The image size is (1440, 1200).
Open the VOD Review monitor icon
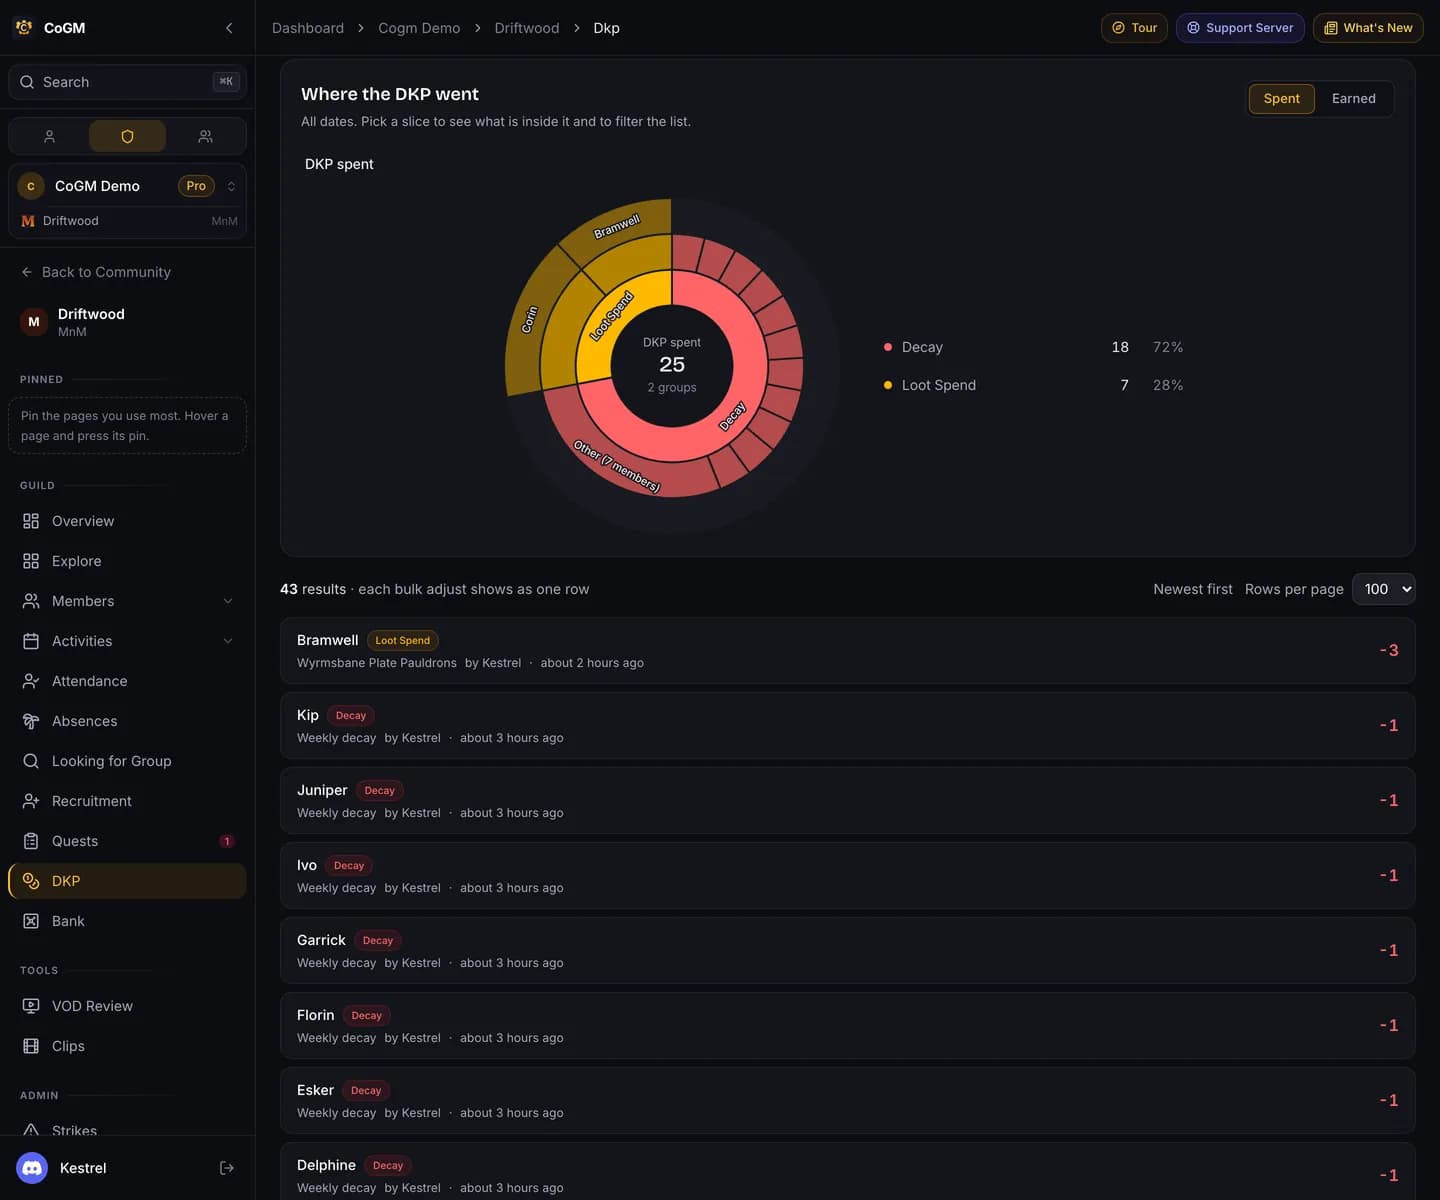click(31, 1006)
